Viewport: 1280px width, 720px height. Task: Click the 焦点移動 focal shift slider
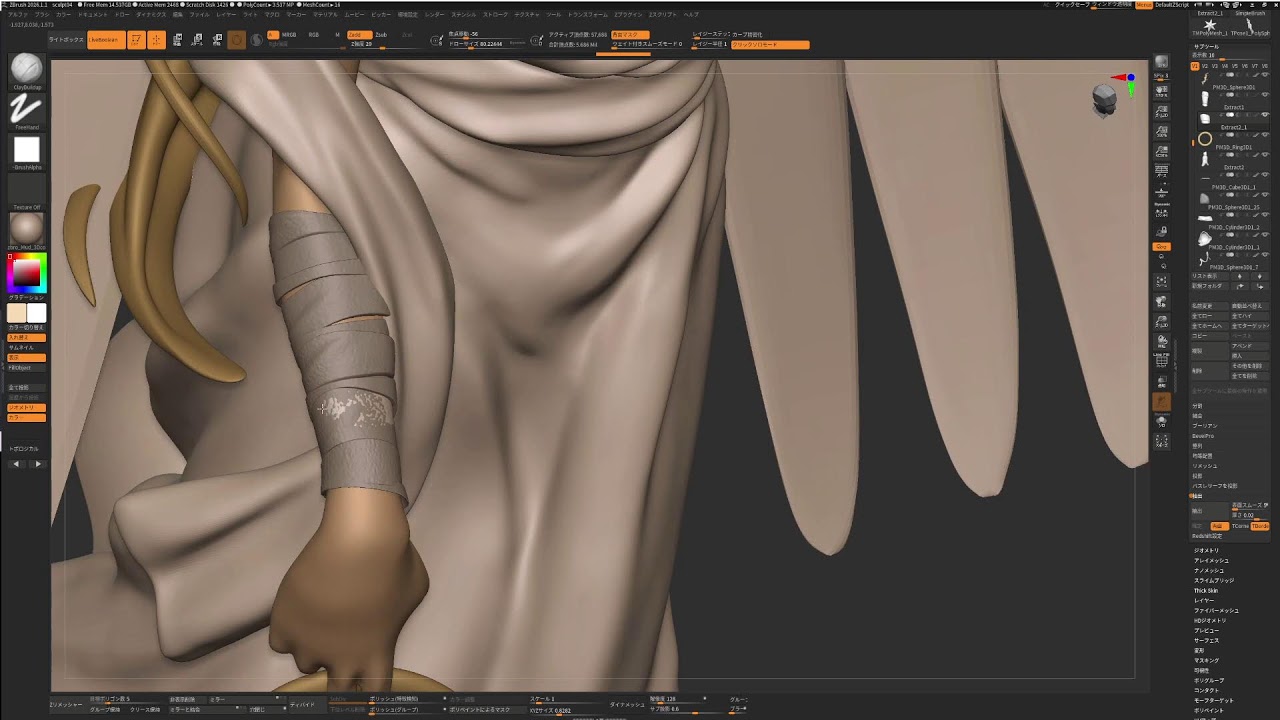pos(489,34)
